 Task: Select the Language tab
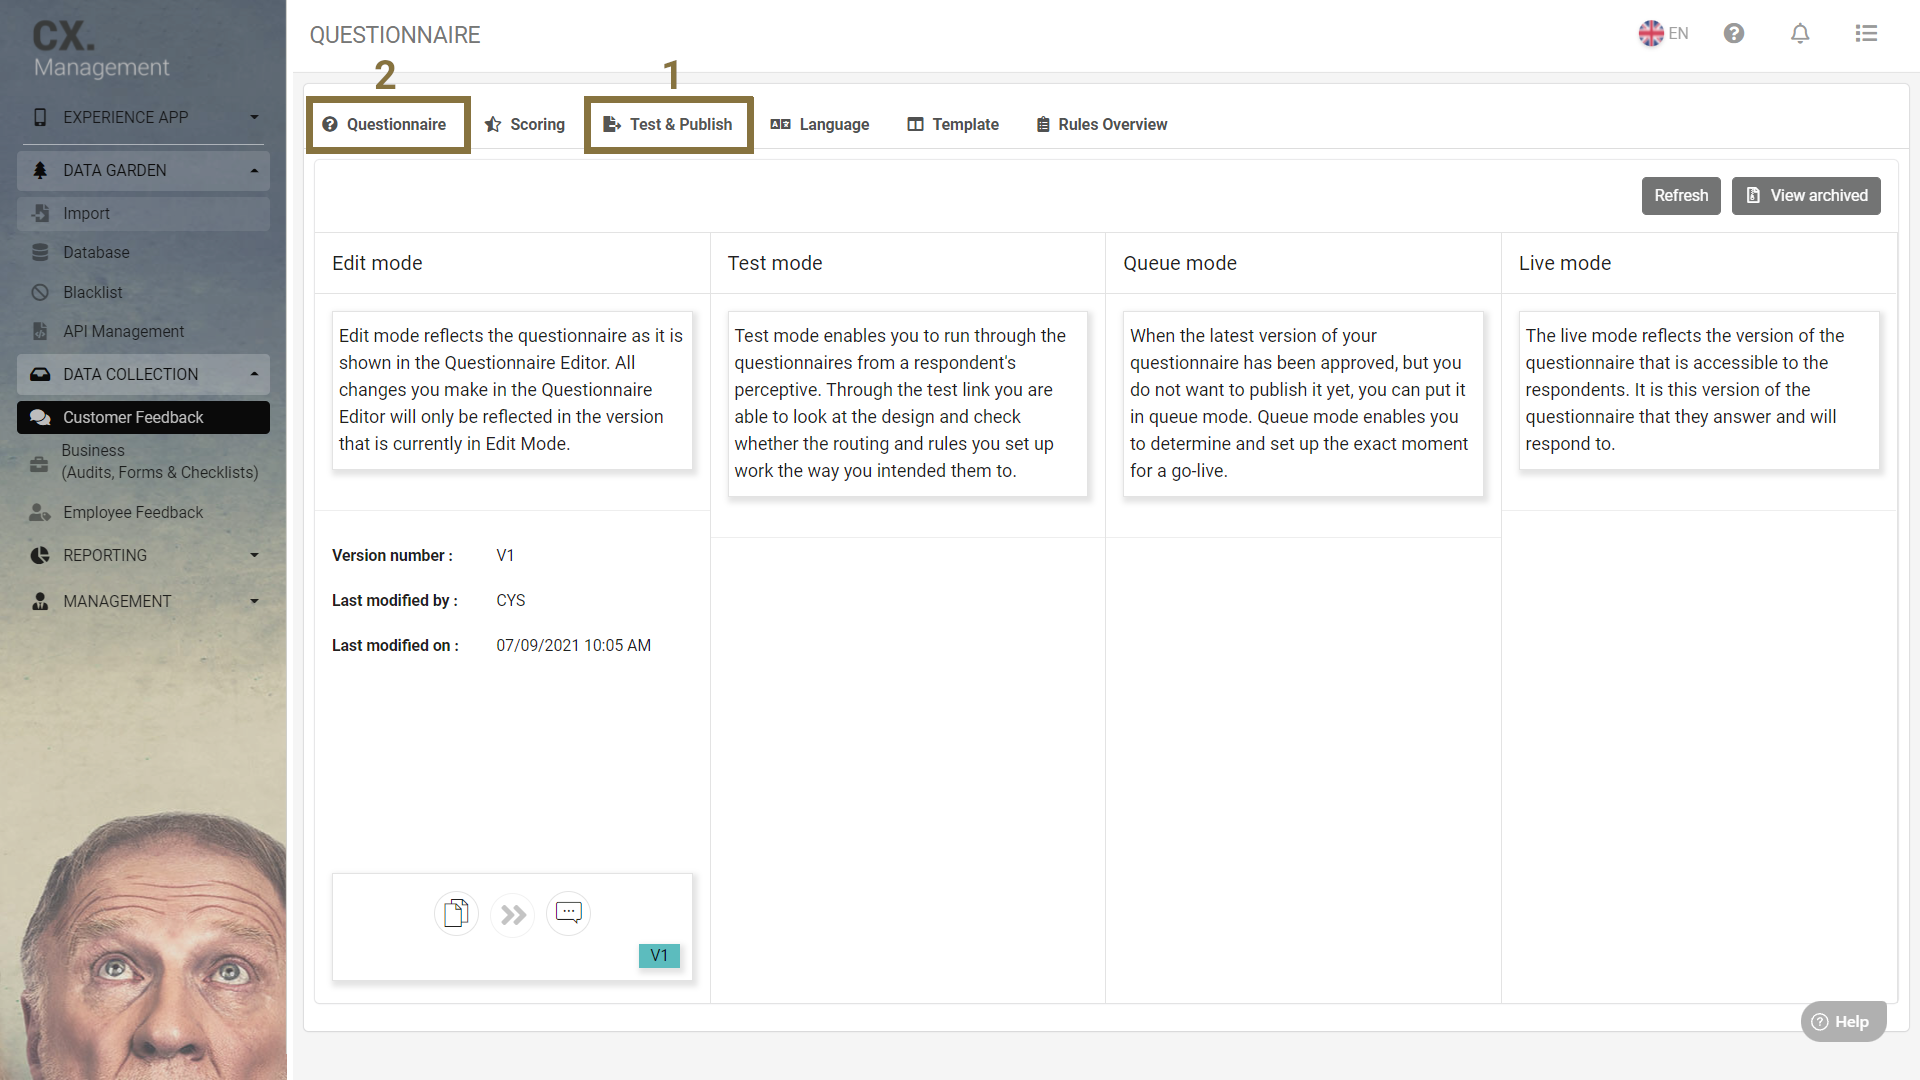coord(820,124)
